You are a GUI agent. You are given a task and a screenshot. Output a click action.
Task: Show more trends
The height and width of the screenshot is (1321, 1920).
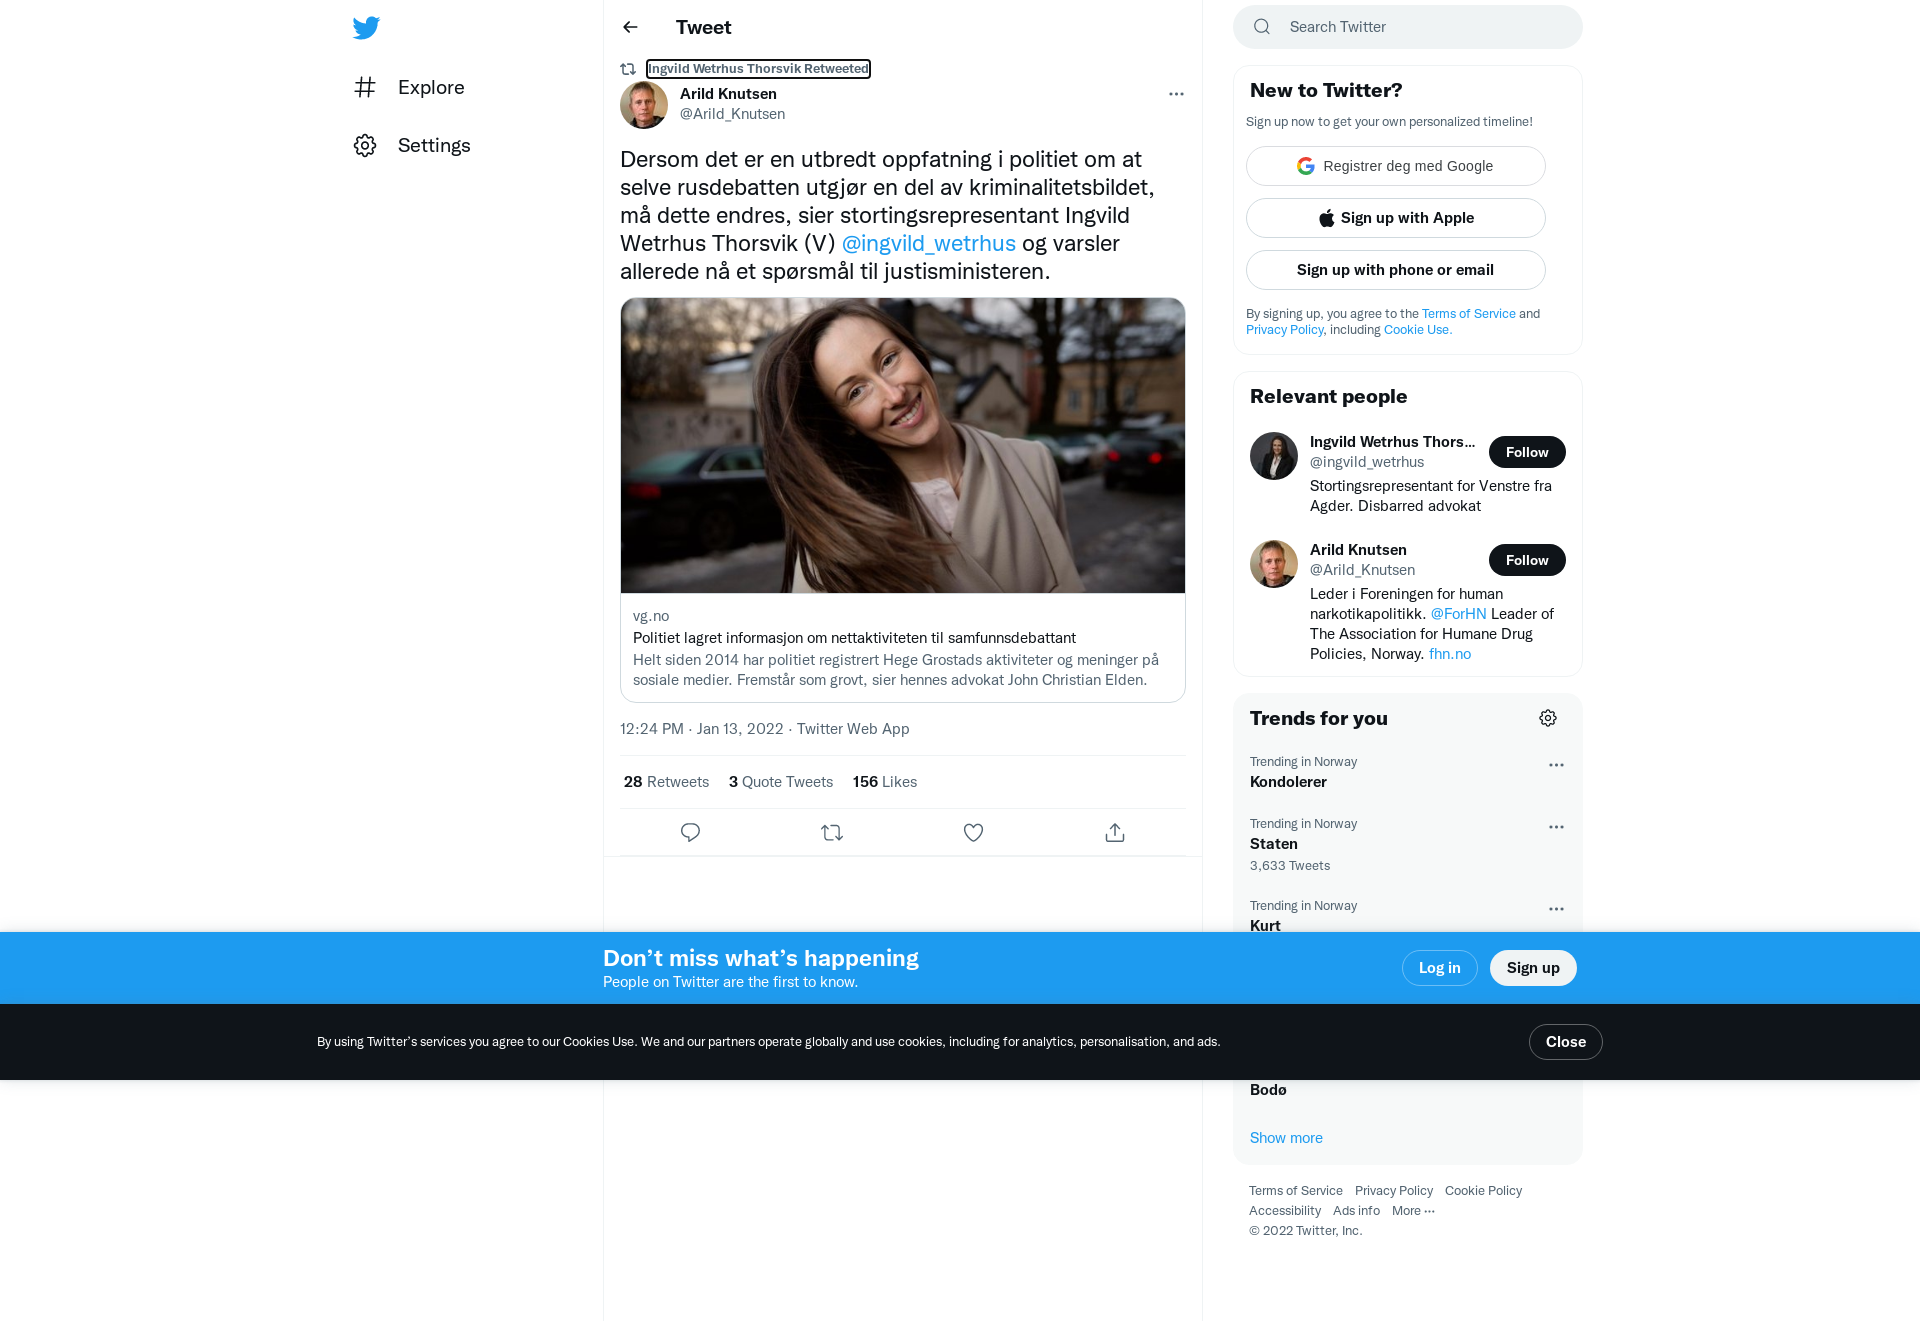point(1286,1138)
